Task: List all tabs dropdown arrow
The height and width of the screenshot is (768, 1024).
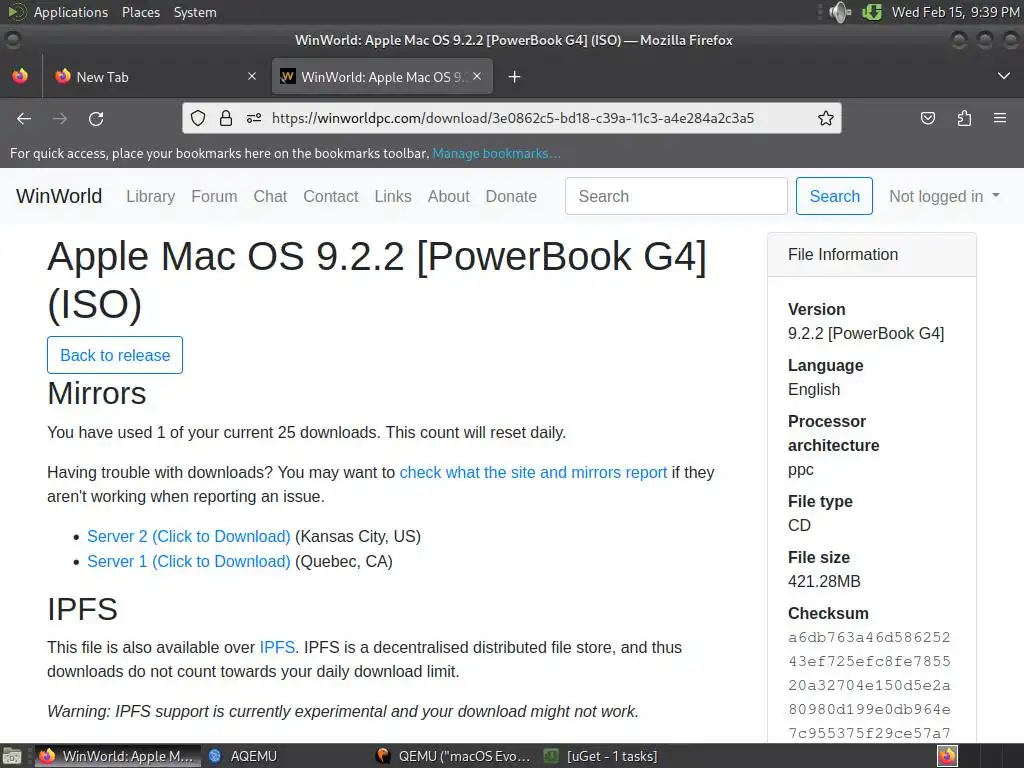Action: pyautogui.click(x=1004, y=76)
